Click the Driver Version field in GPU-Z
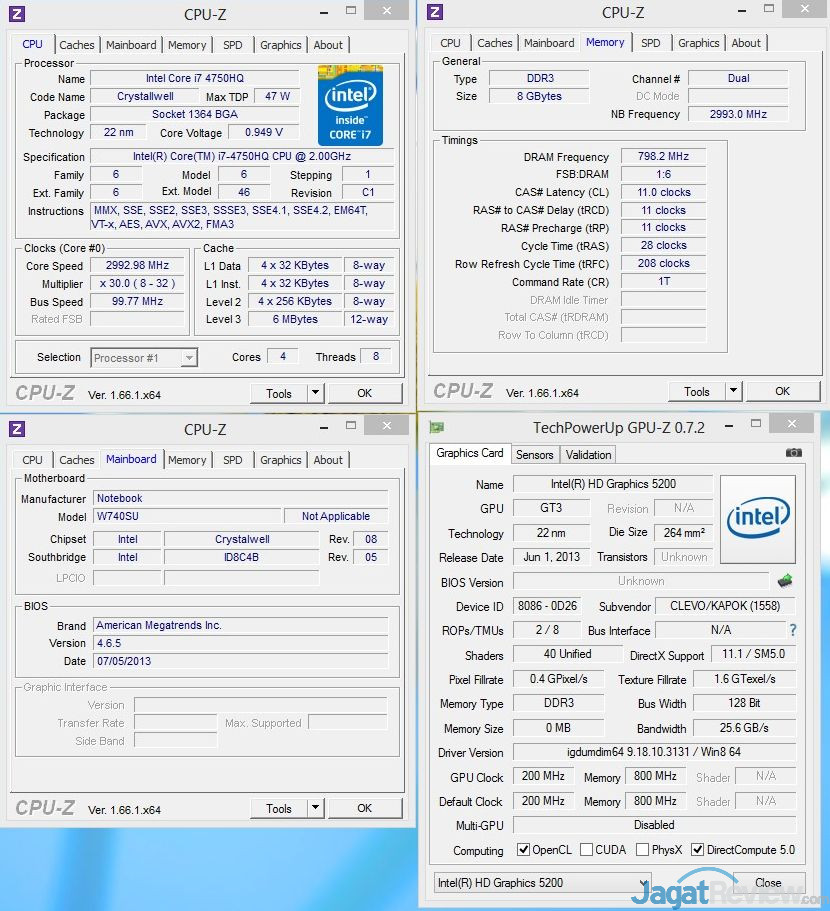The image size is (830, 911). click(655, 752)
